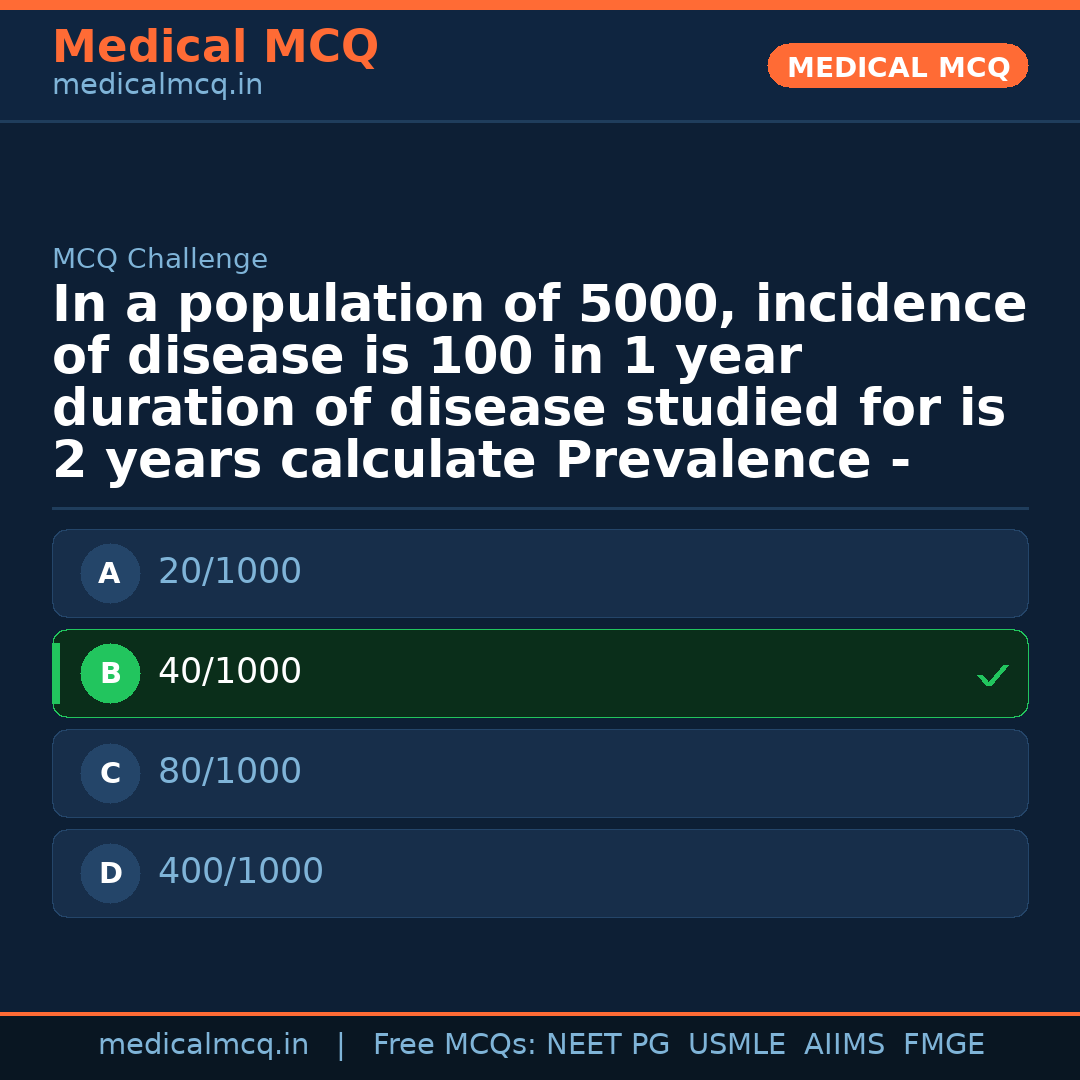Click the USMLE footer tag
1080x1080 pixels.
coord(736,1045)
